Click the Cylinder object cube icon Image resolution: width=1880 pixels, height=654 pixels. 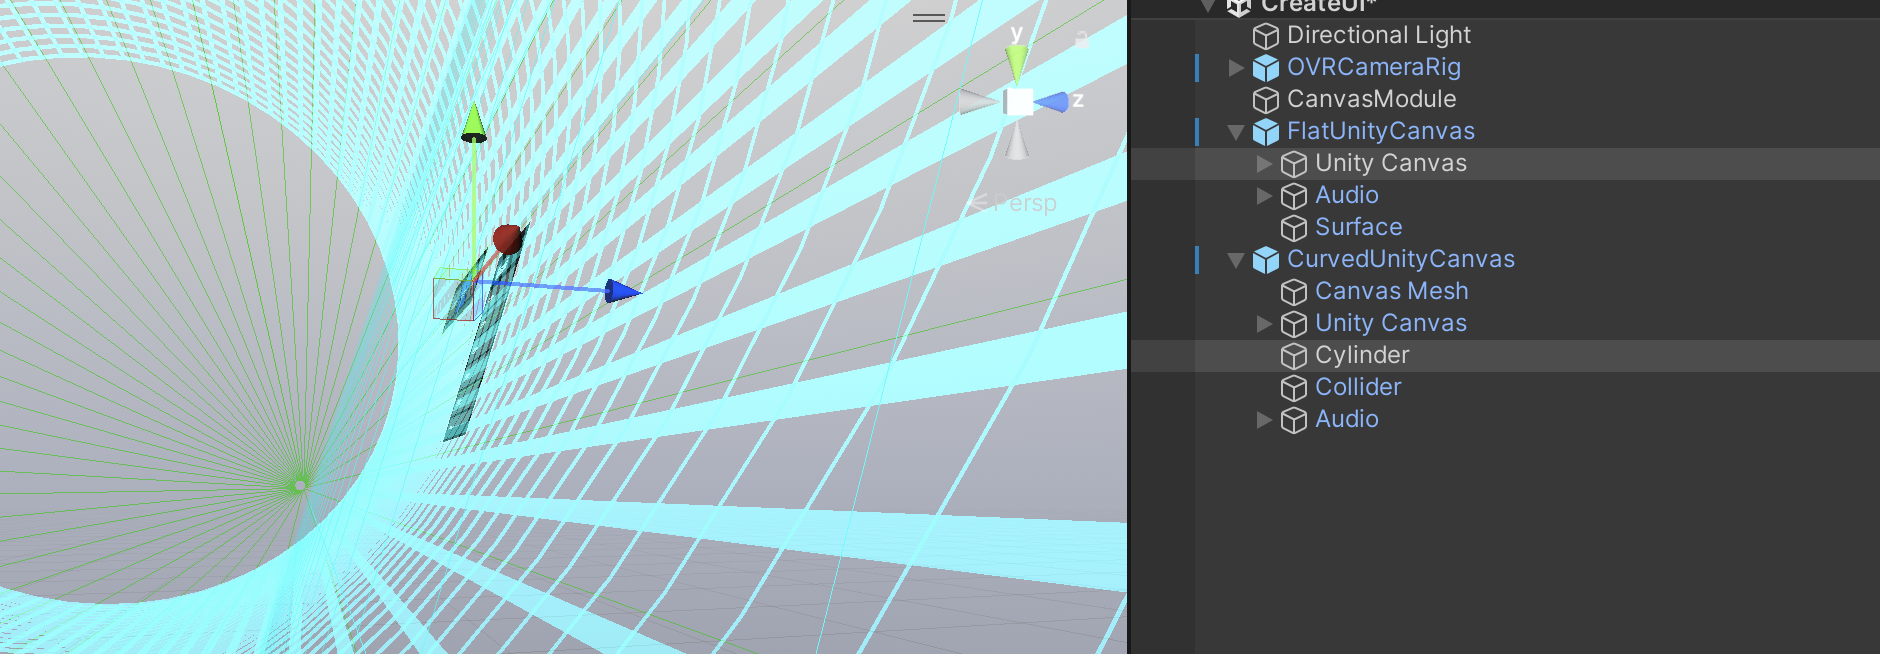click(1294, 356)
